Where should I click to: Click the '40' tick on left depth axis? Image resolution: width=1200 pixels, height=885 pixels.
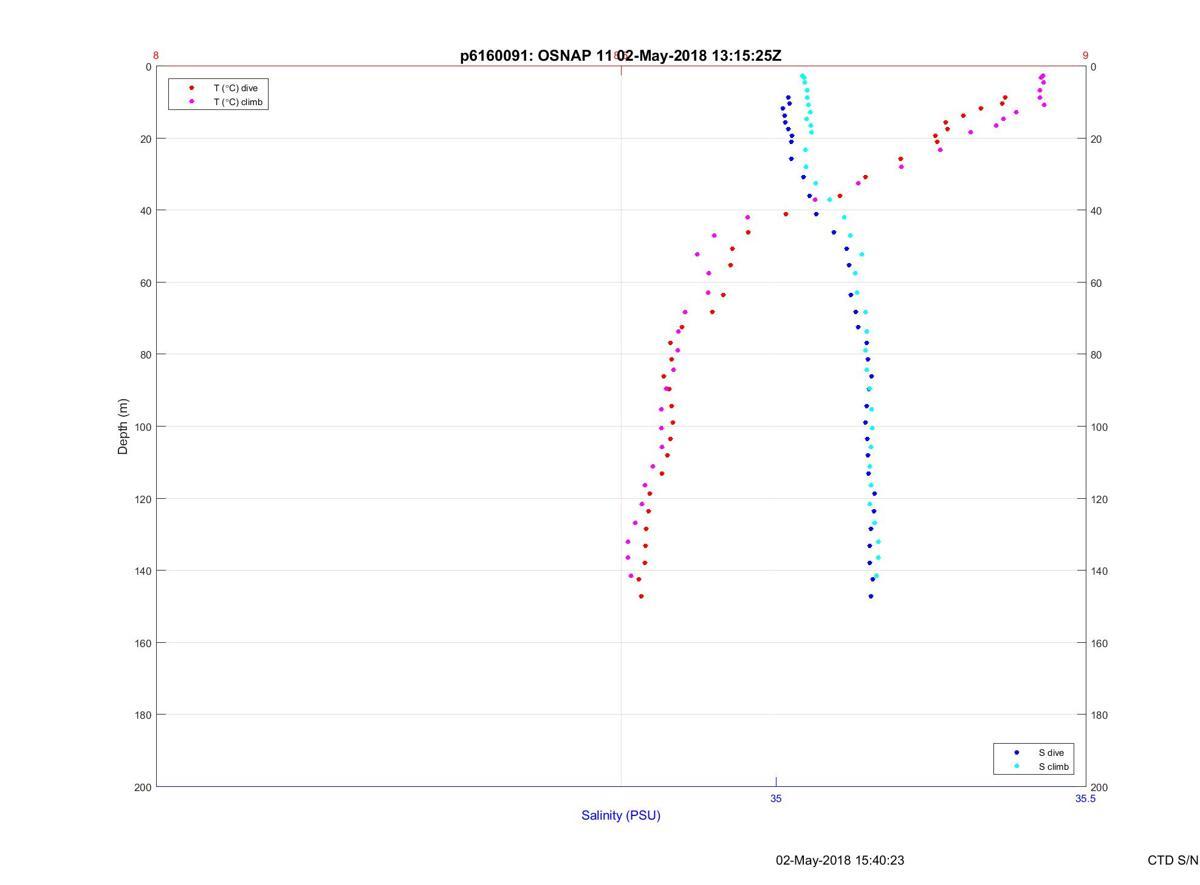click(x=145, y=211)
